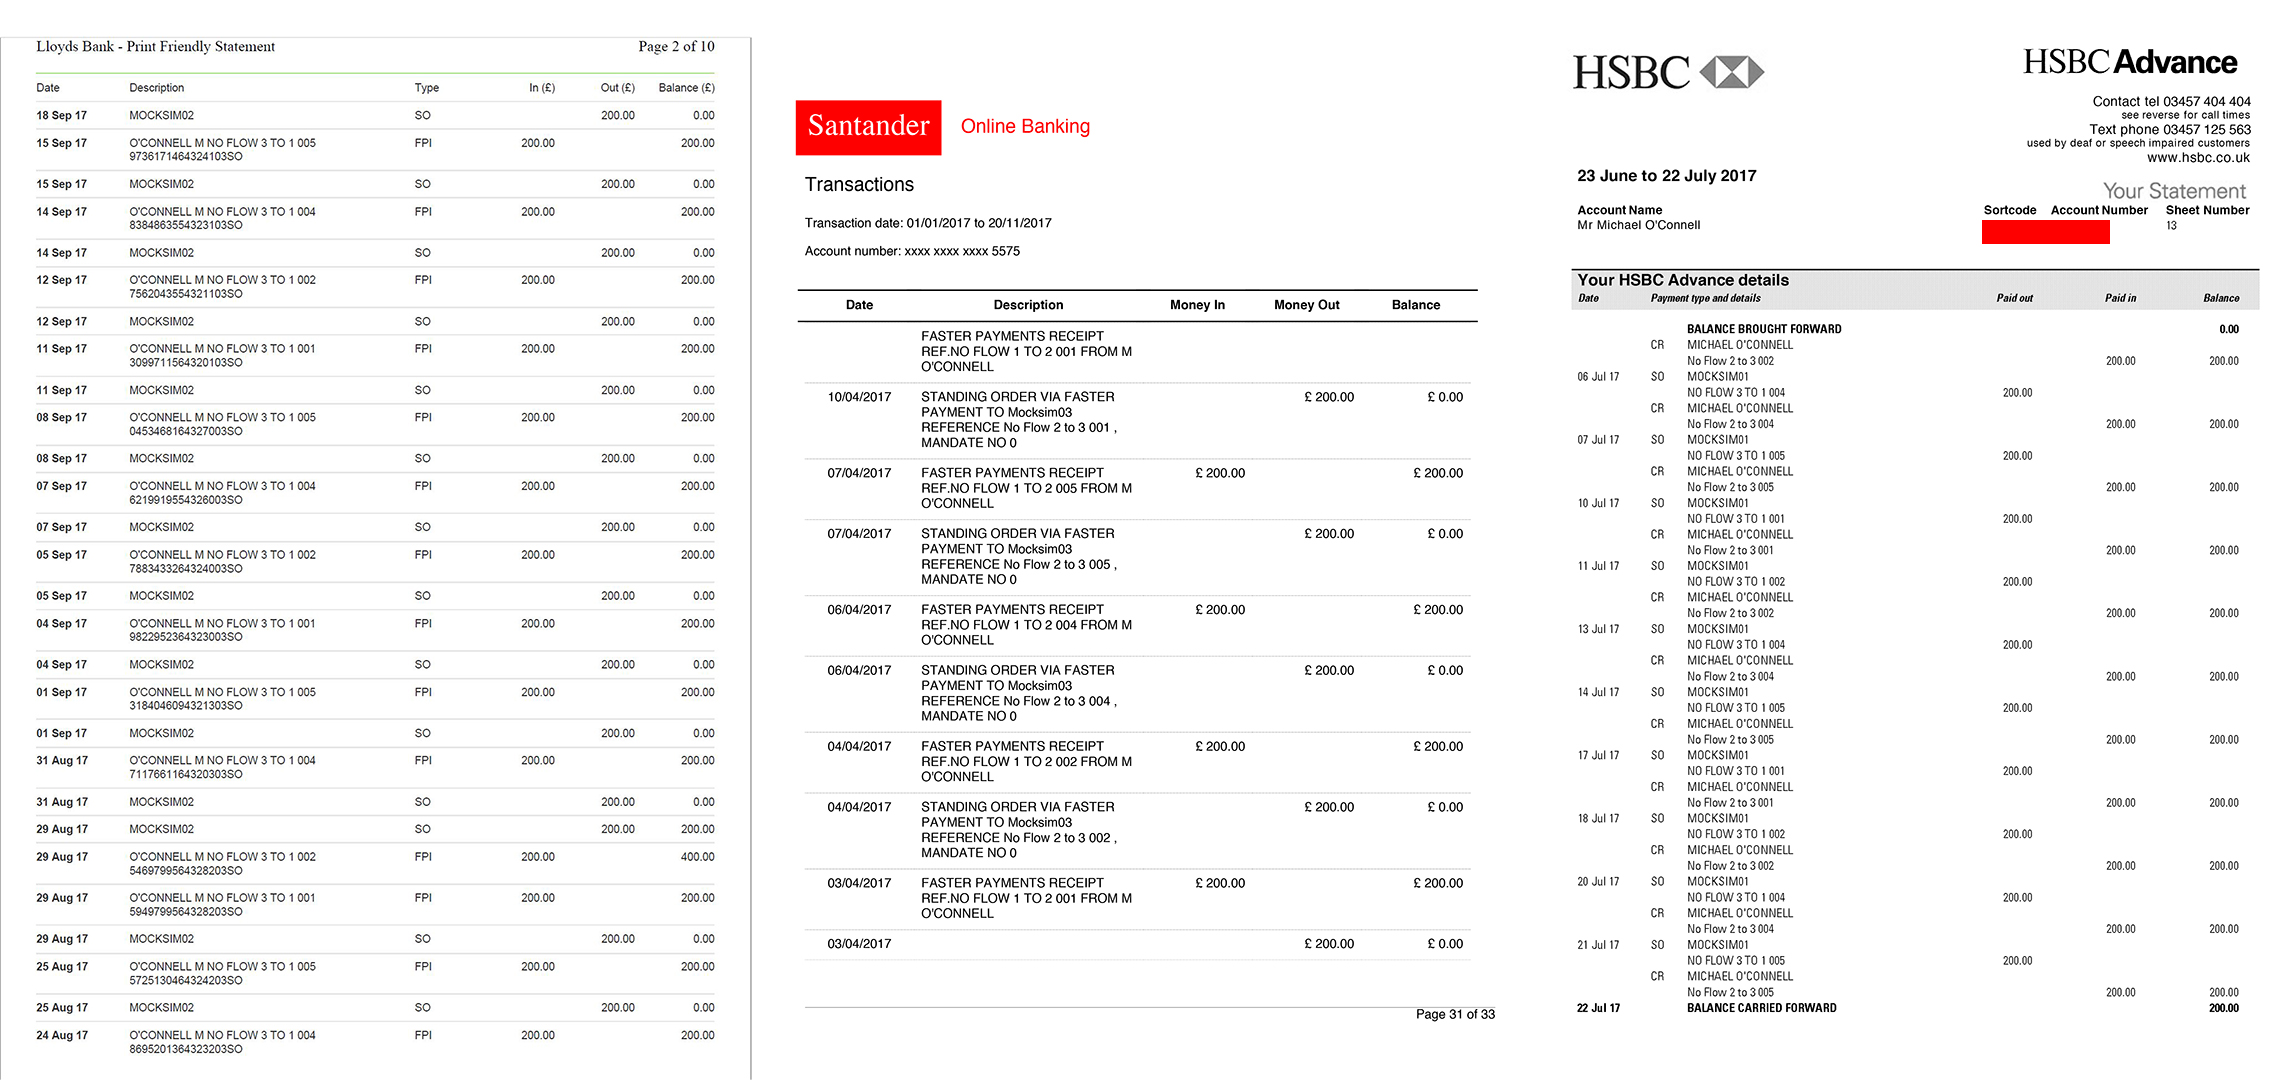Select the Santander 'Transactions' heading
2291x1080 pixels.
click(859, 184)
